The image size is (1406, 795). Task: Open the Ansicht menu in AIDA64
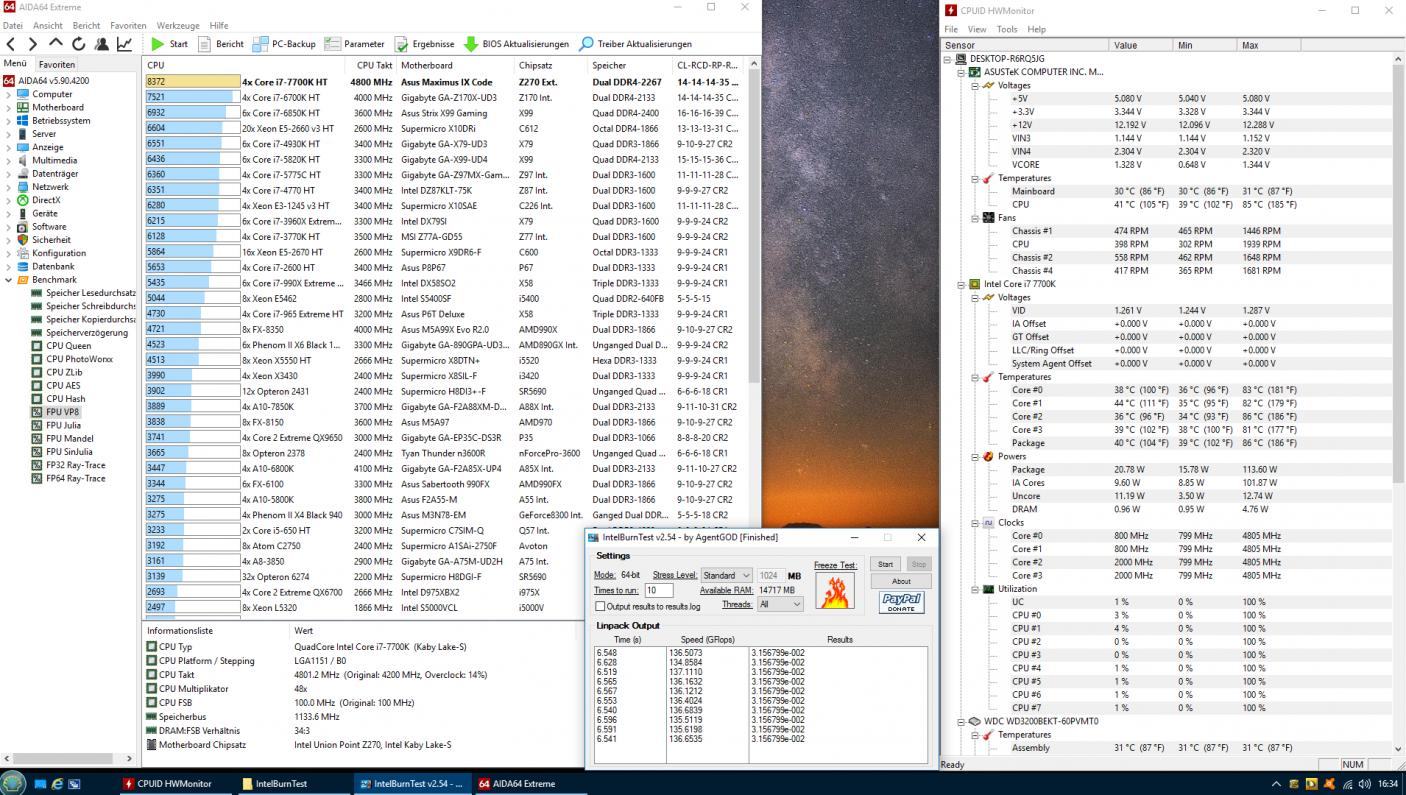pyautogui.click(x=47, y=25)
